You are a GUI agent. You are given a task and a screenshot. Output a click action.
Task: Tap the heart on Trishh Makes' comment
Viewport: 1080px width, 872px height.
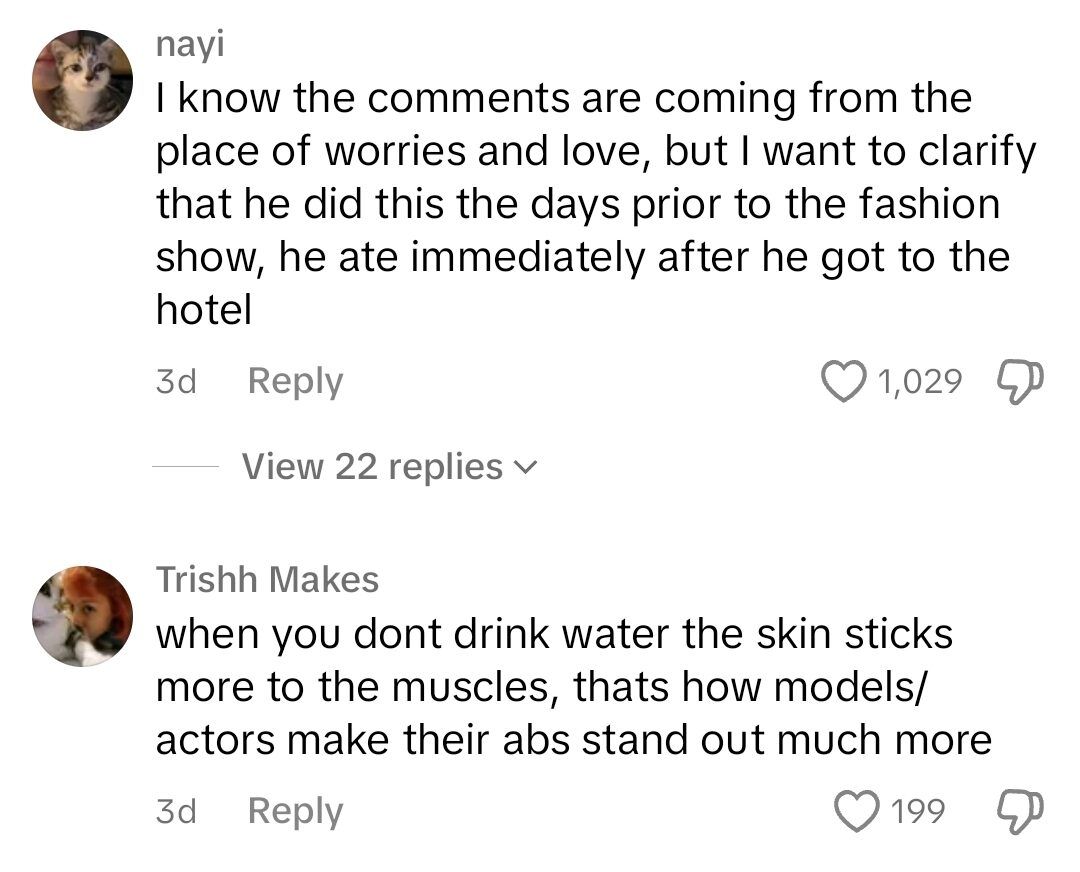point(853,811)
